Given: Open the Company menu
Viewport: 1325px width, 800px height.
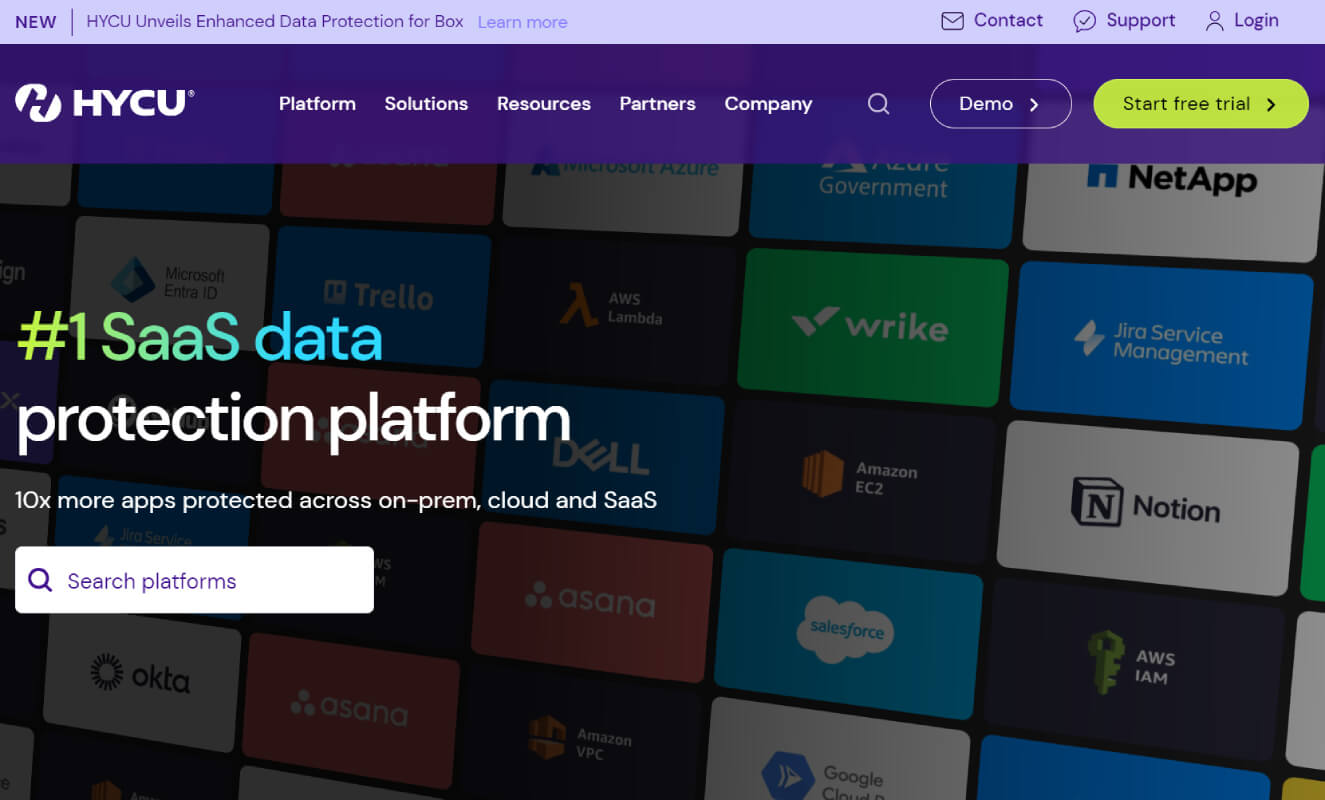Looking at the screenshot, I should tap(768, 104).
